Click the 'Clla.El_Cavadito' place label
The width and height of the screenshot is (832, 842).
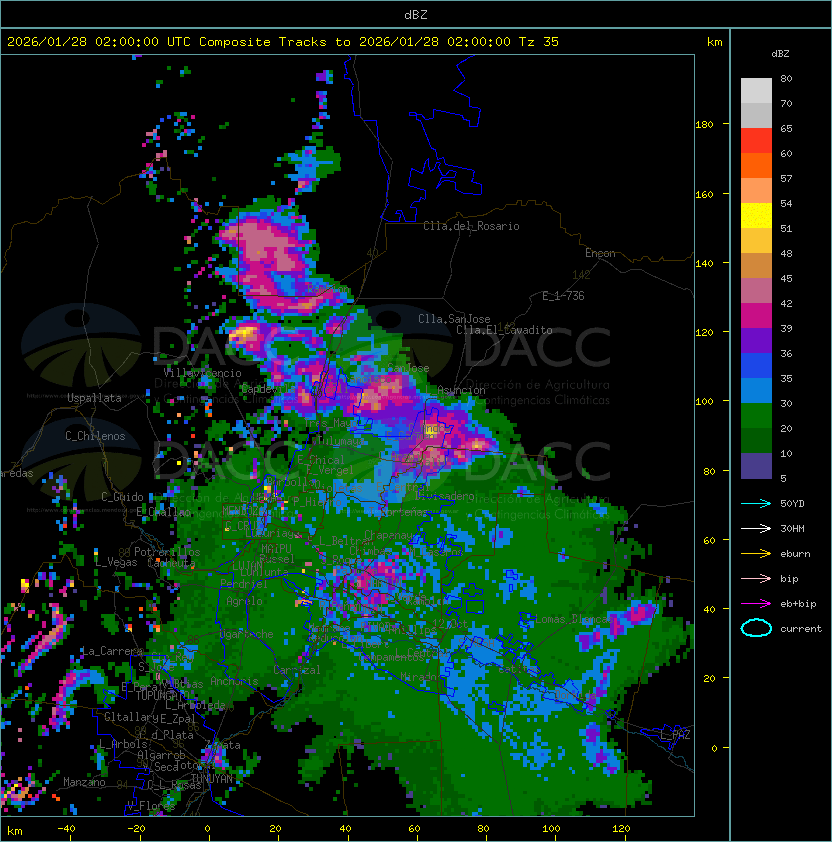pyautogui.click(x=504, y=330)
